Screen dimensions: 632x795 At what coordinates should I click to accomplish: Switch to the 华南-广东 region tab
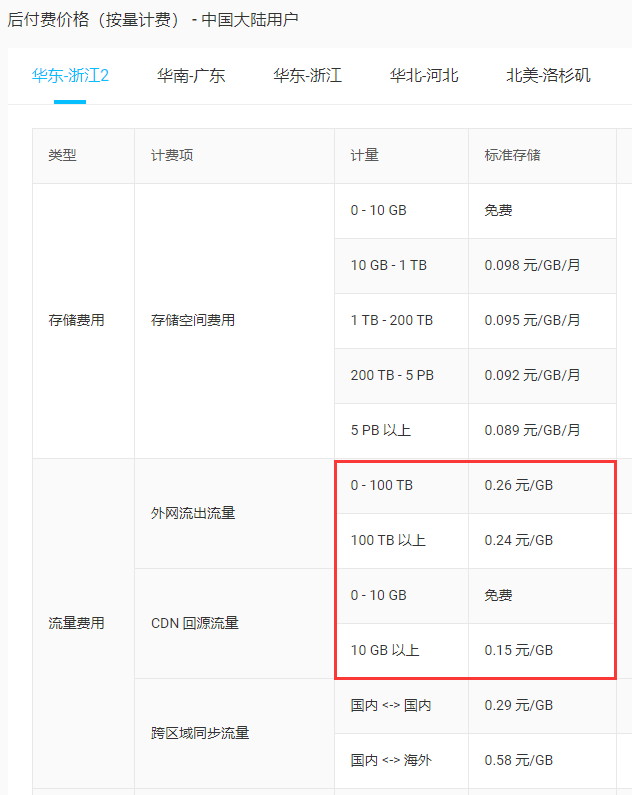pyautogui.click(x=191, y=75)
